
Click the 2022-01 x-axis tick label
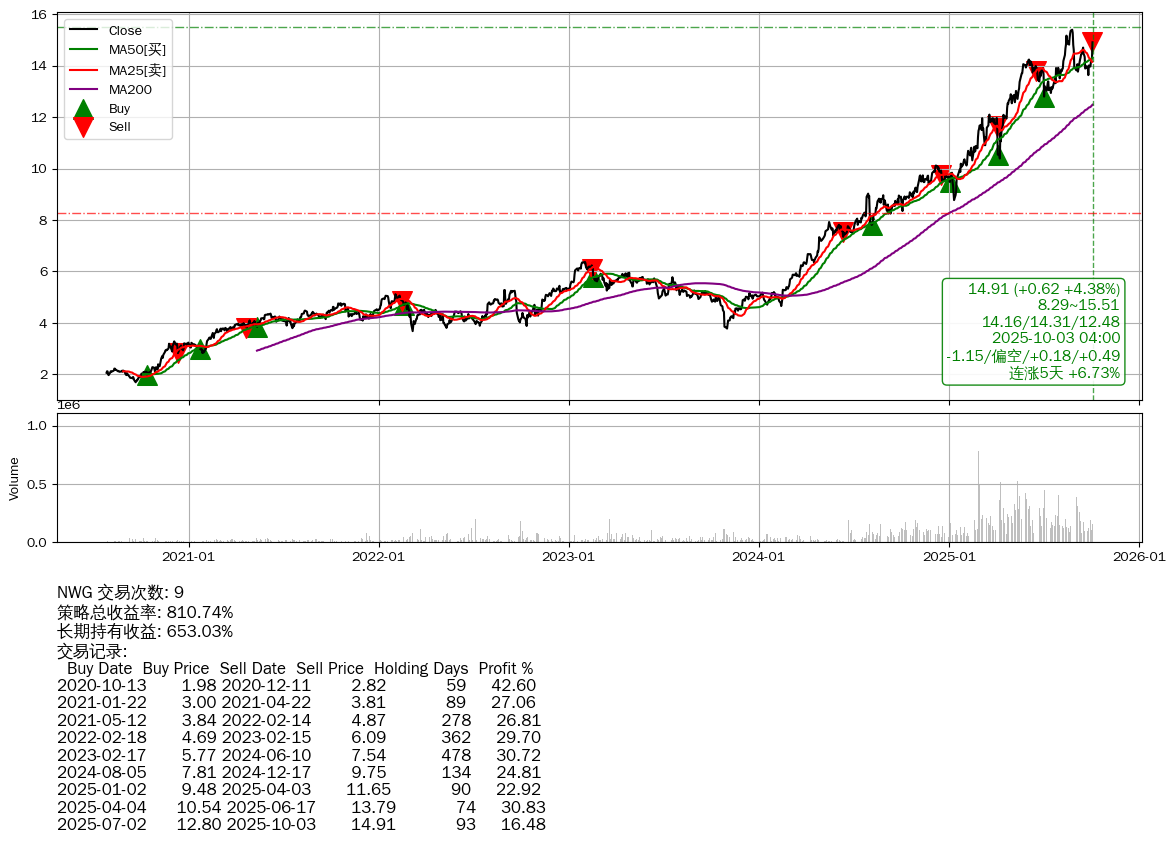(x=379, y=556)
